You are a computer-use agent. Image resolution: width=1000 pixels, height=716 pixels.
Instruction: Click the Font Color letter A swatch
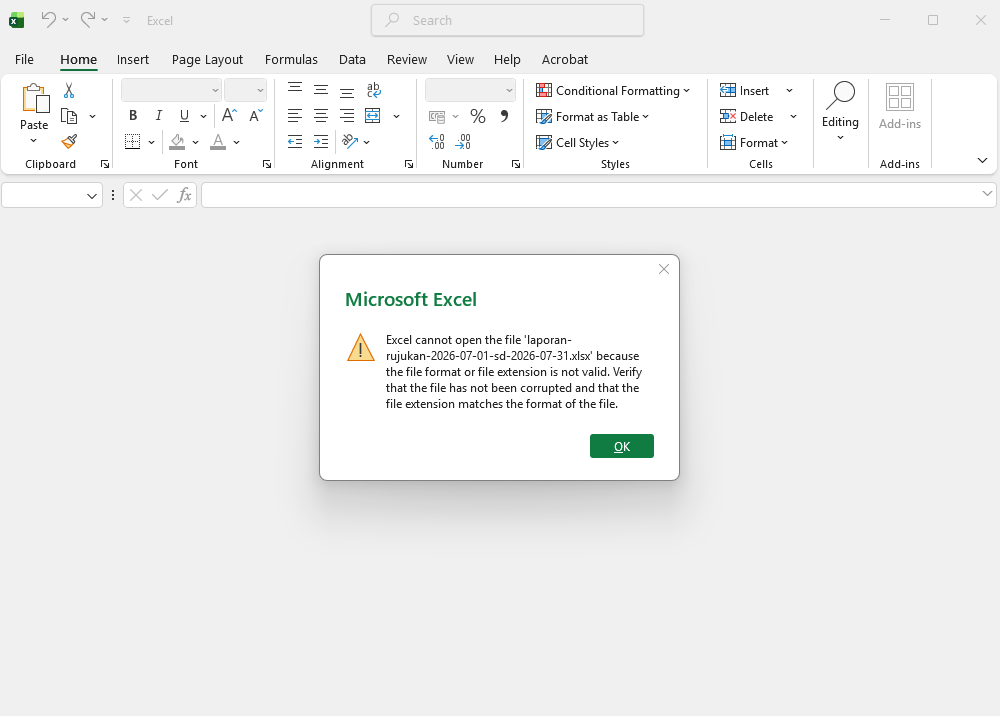click(x=218, y=142)
